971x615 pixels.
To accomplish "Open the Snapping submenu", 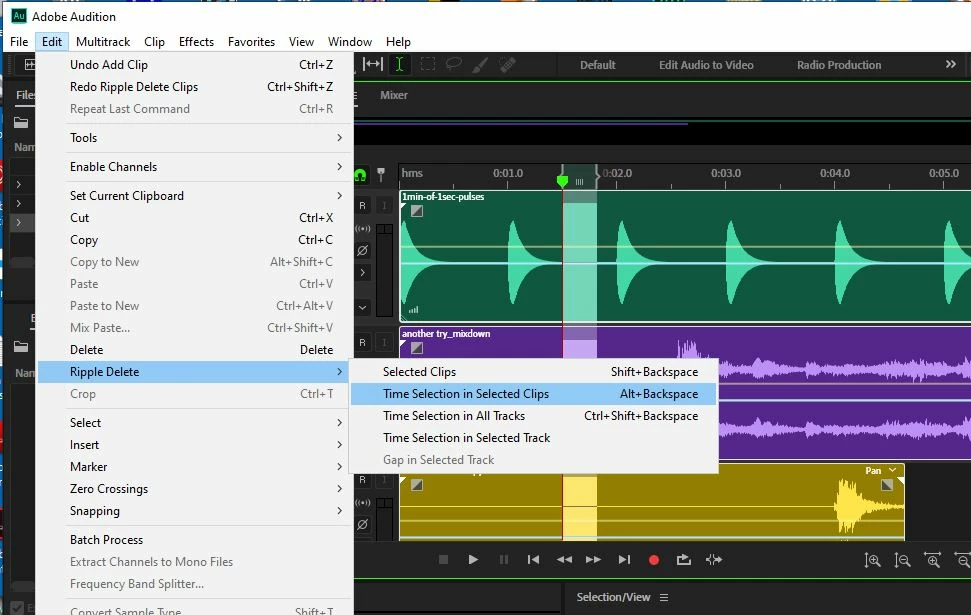I will click(195, 511).
